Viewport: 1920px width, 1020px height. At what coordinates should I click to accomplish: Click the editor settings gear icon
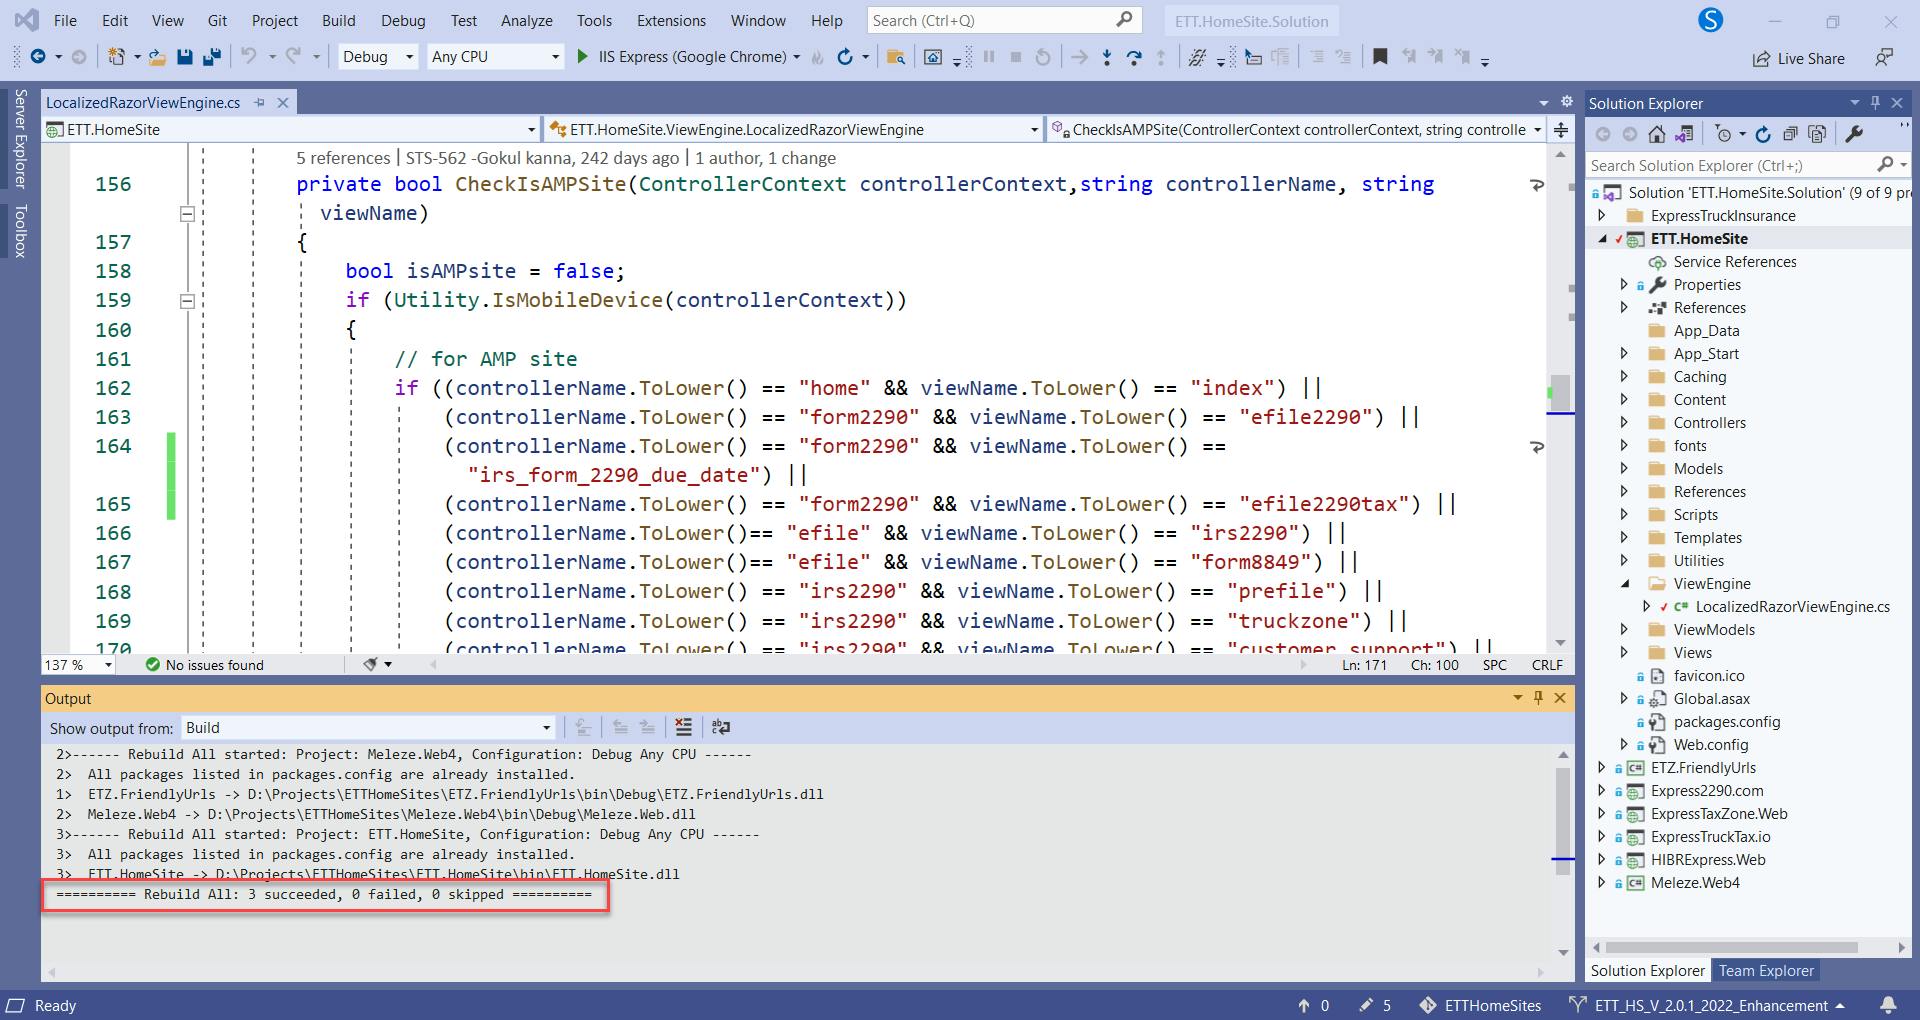coord(1569,102)
